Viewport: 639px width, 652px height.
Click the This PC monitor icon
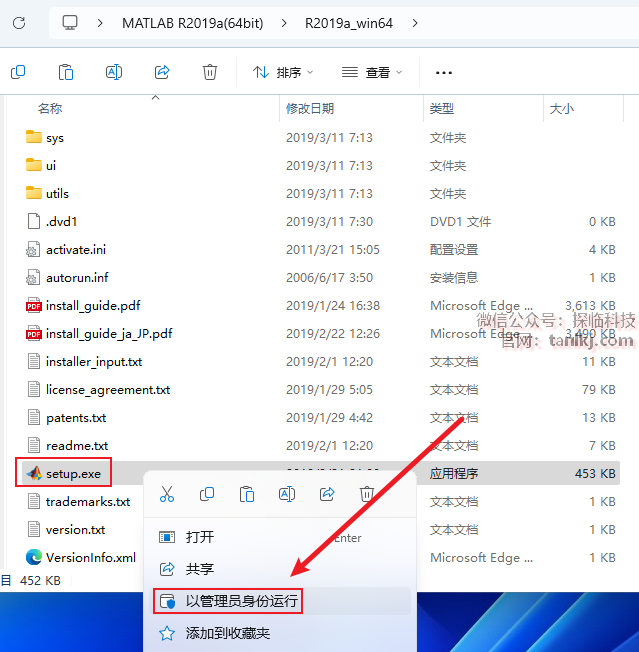pyautogui.click(x=70, y=22)
